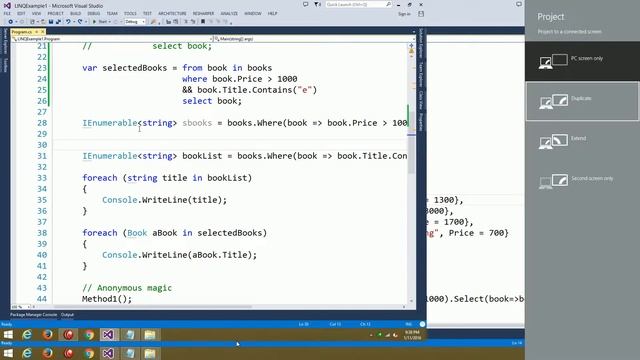Click the Redo arrow icon

(80, 22)
